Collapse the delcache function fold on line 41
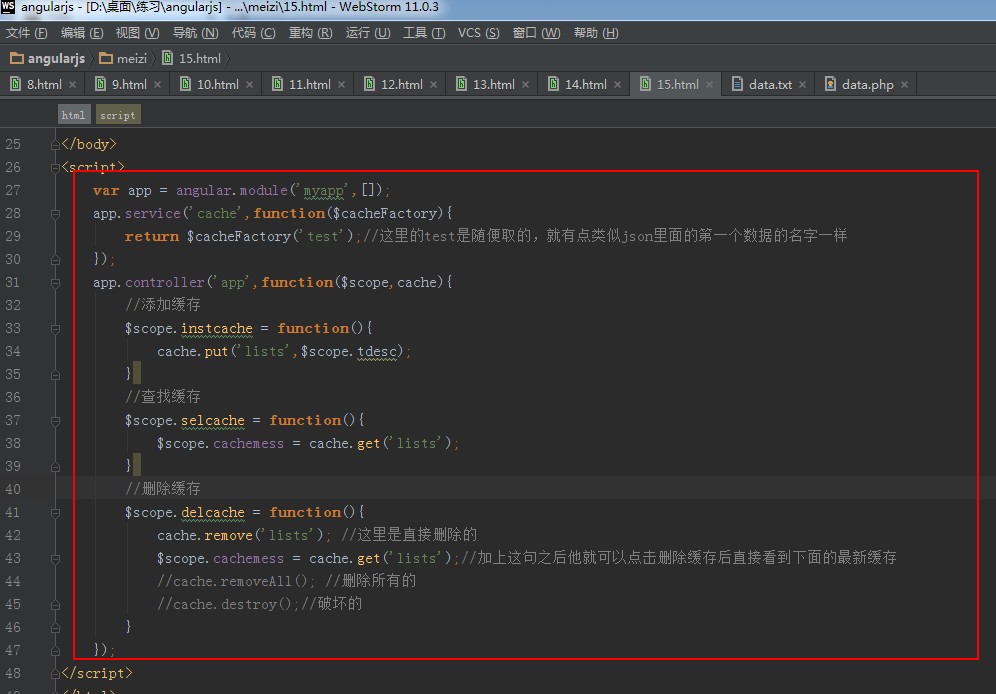 coord(55,513)
